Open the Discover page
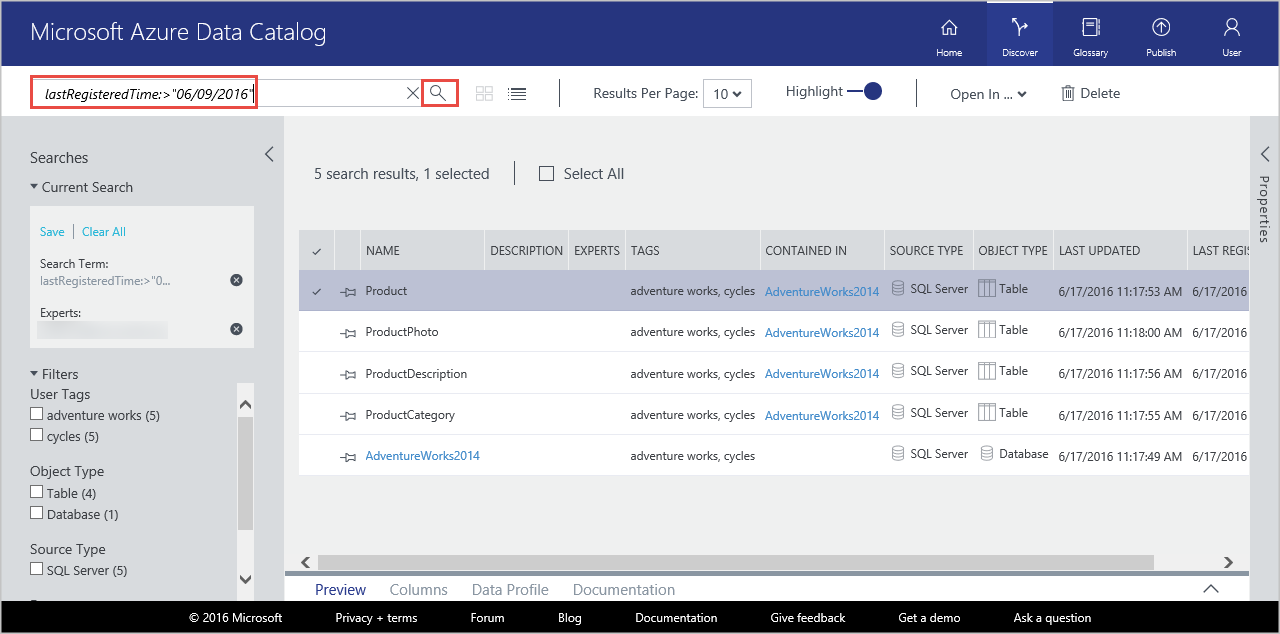The width and height of the screenshot is (1280, 634). 1019,33
